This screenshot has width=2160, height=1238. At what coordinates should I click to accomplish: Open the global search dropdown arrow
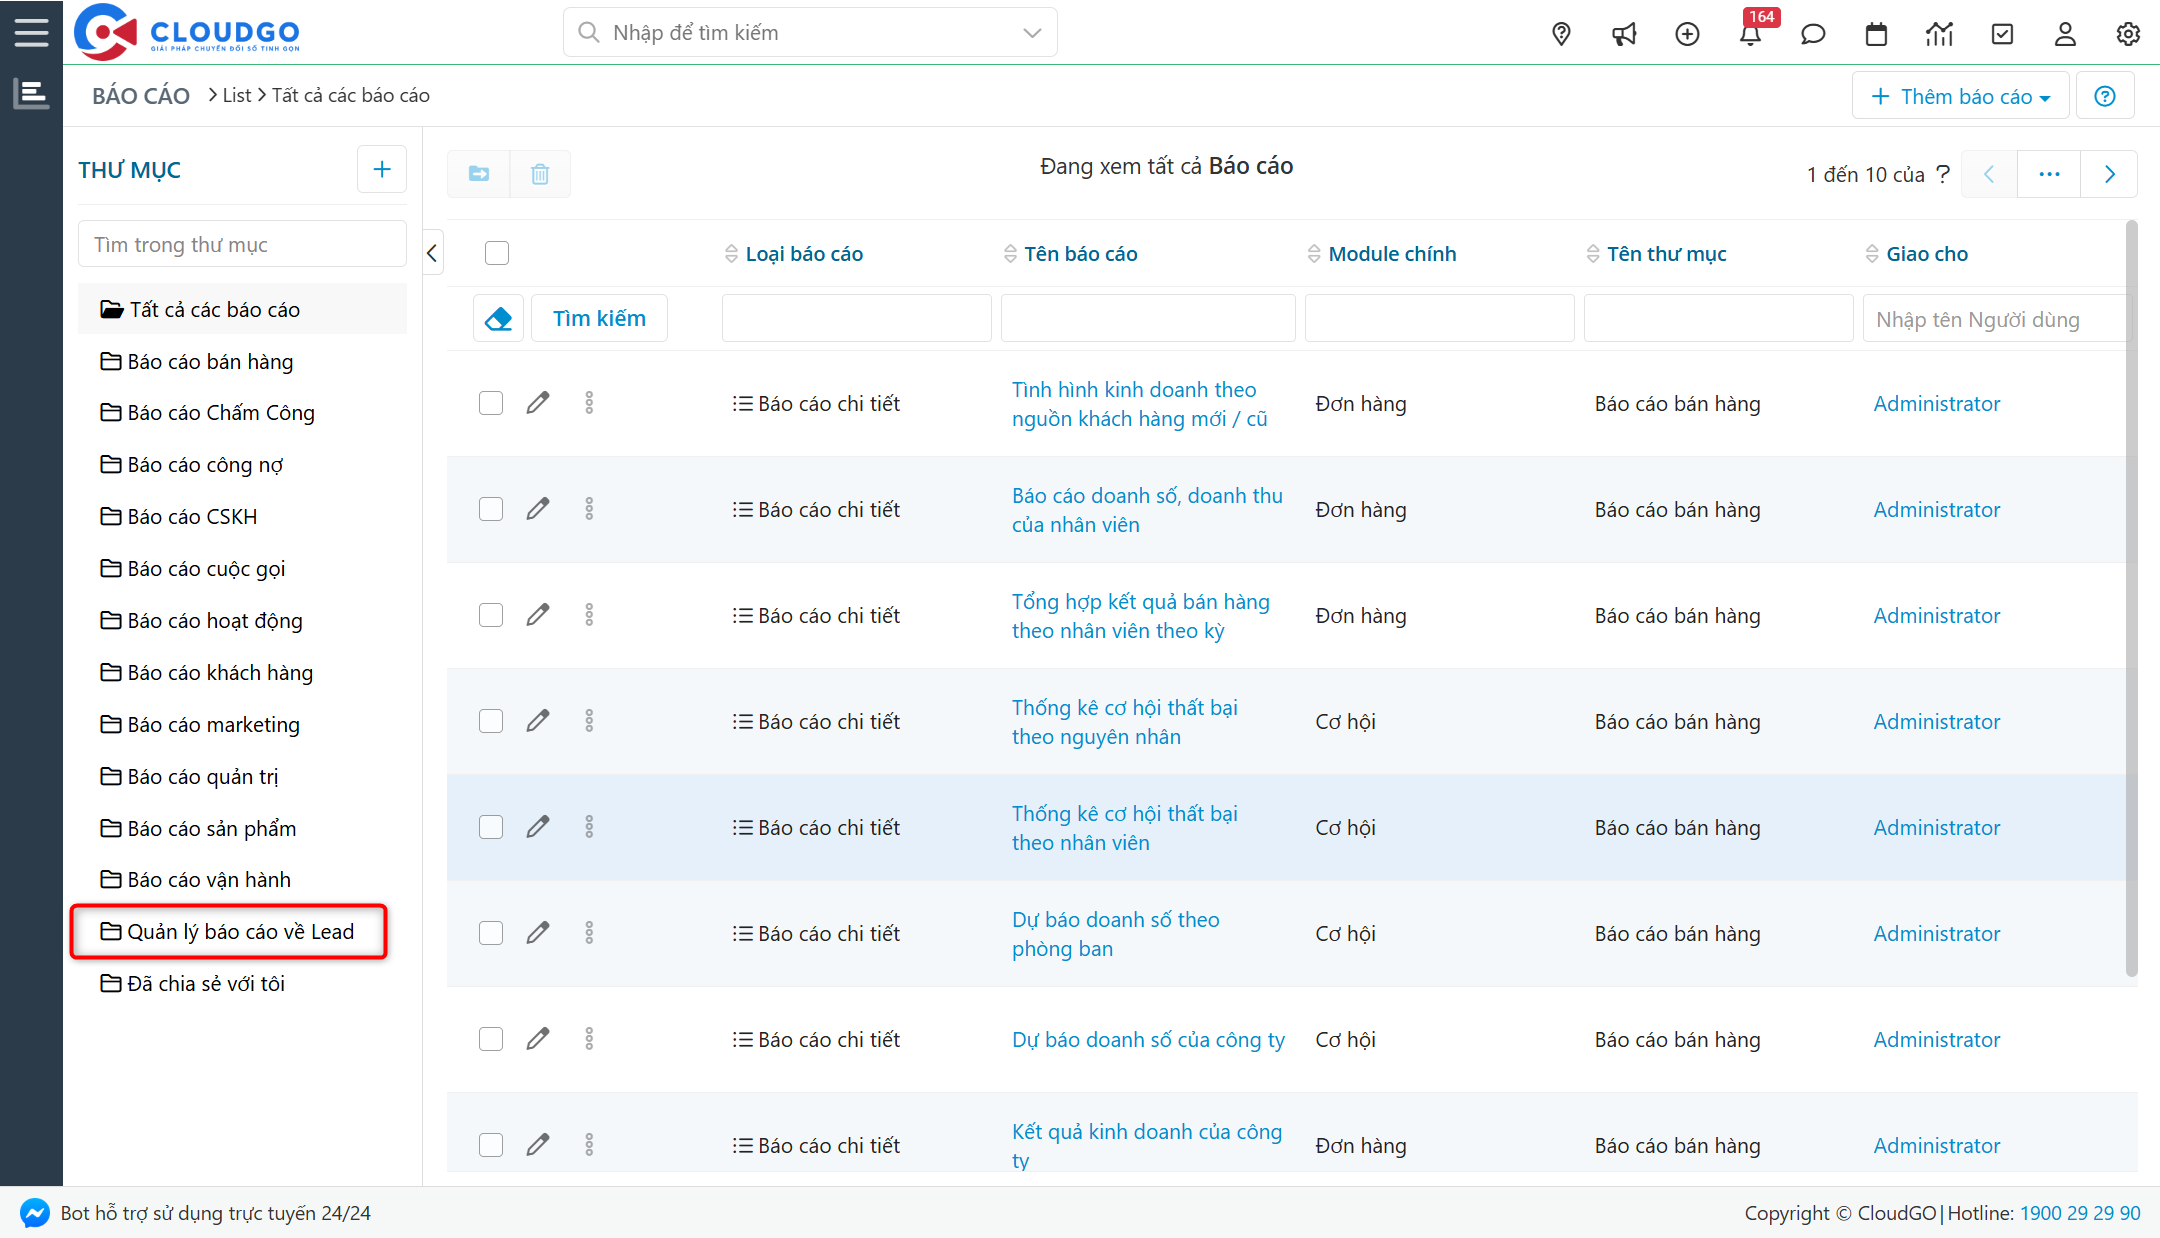click(x=1032, y=33)
